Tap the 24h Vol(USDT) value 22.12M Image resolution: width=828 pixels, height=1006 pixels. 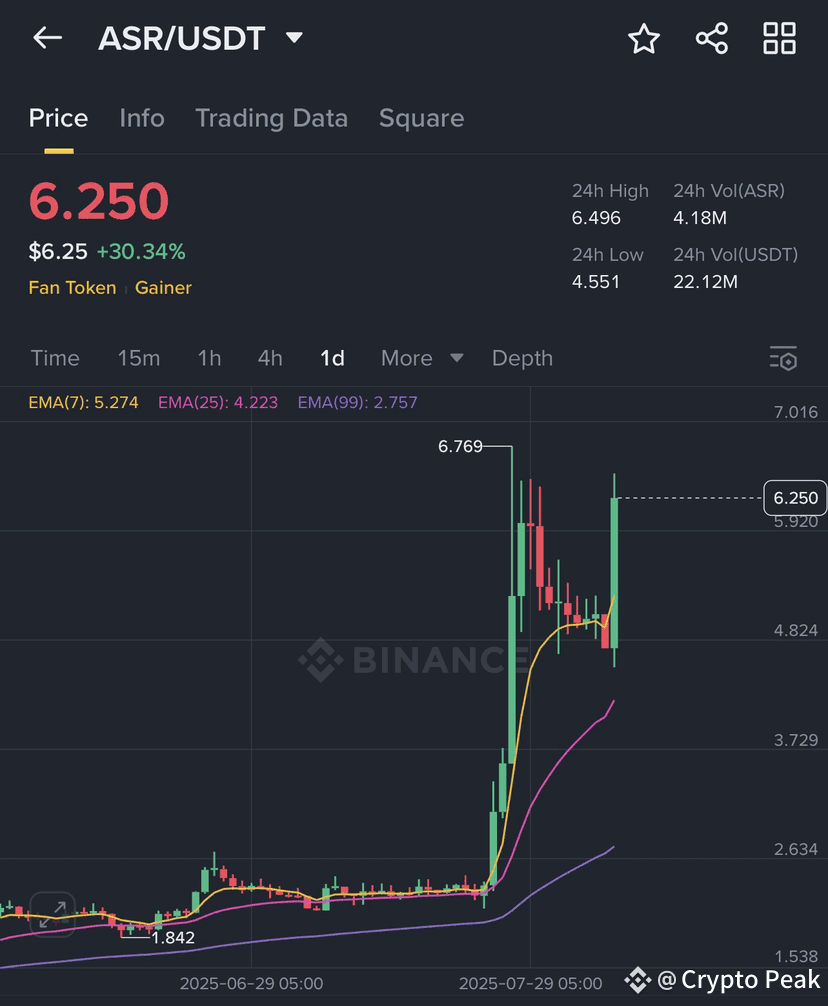tap(705, 282)
